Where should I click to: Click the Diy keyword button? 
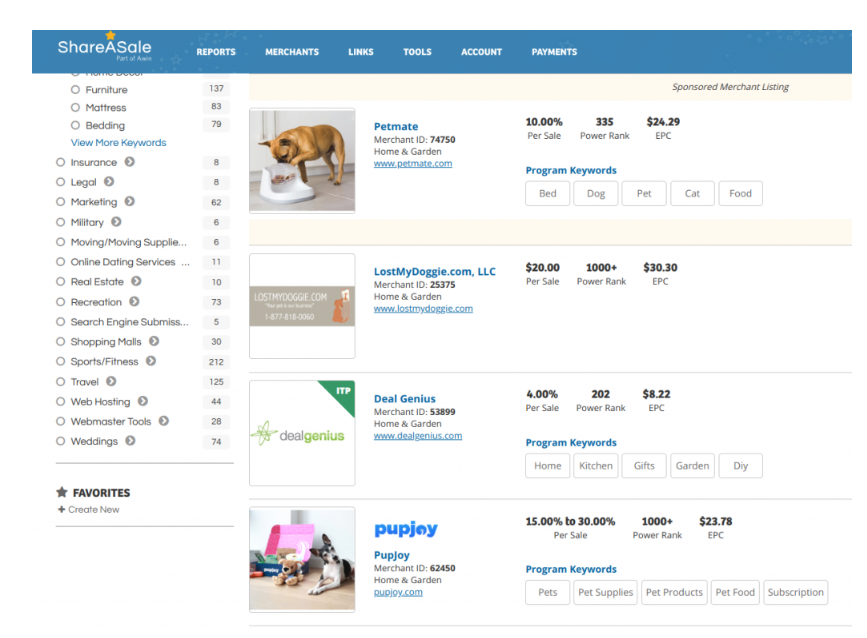[x=740, y=466]
